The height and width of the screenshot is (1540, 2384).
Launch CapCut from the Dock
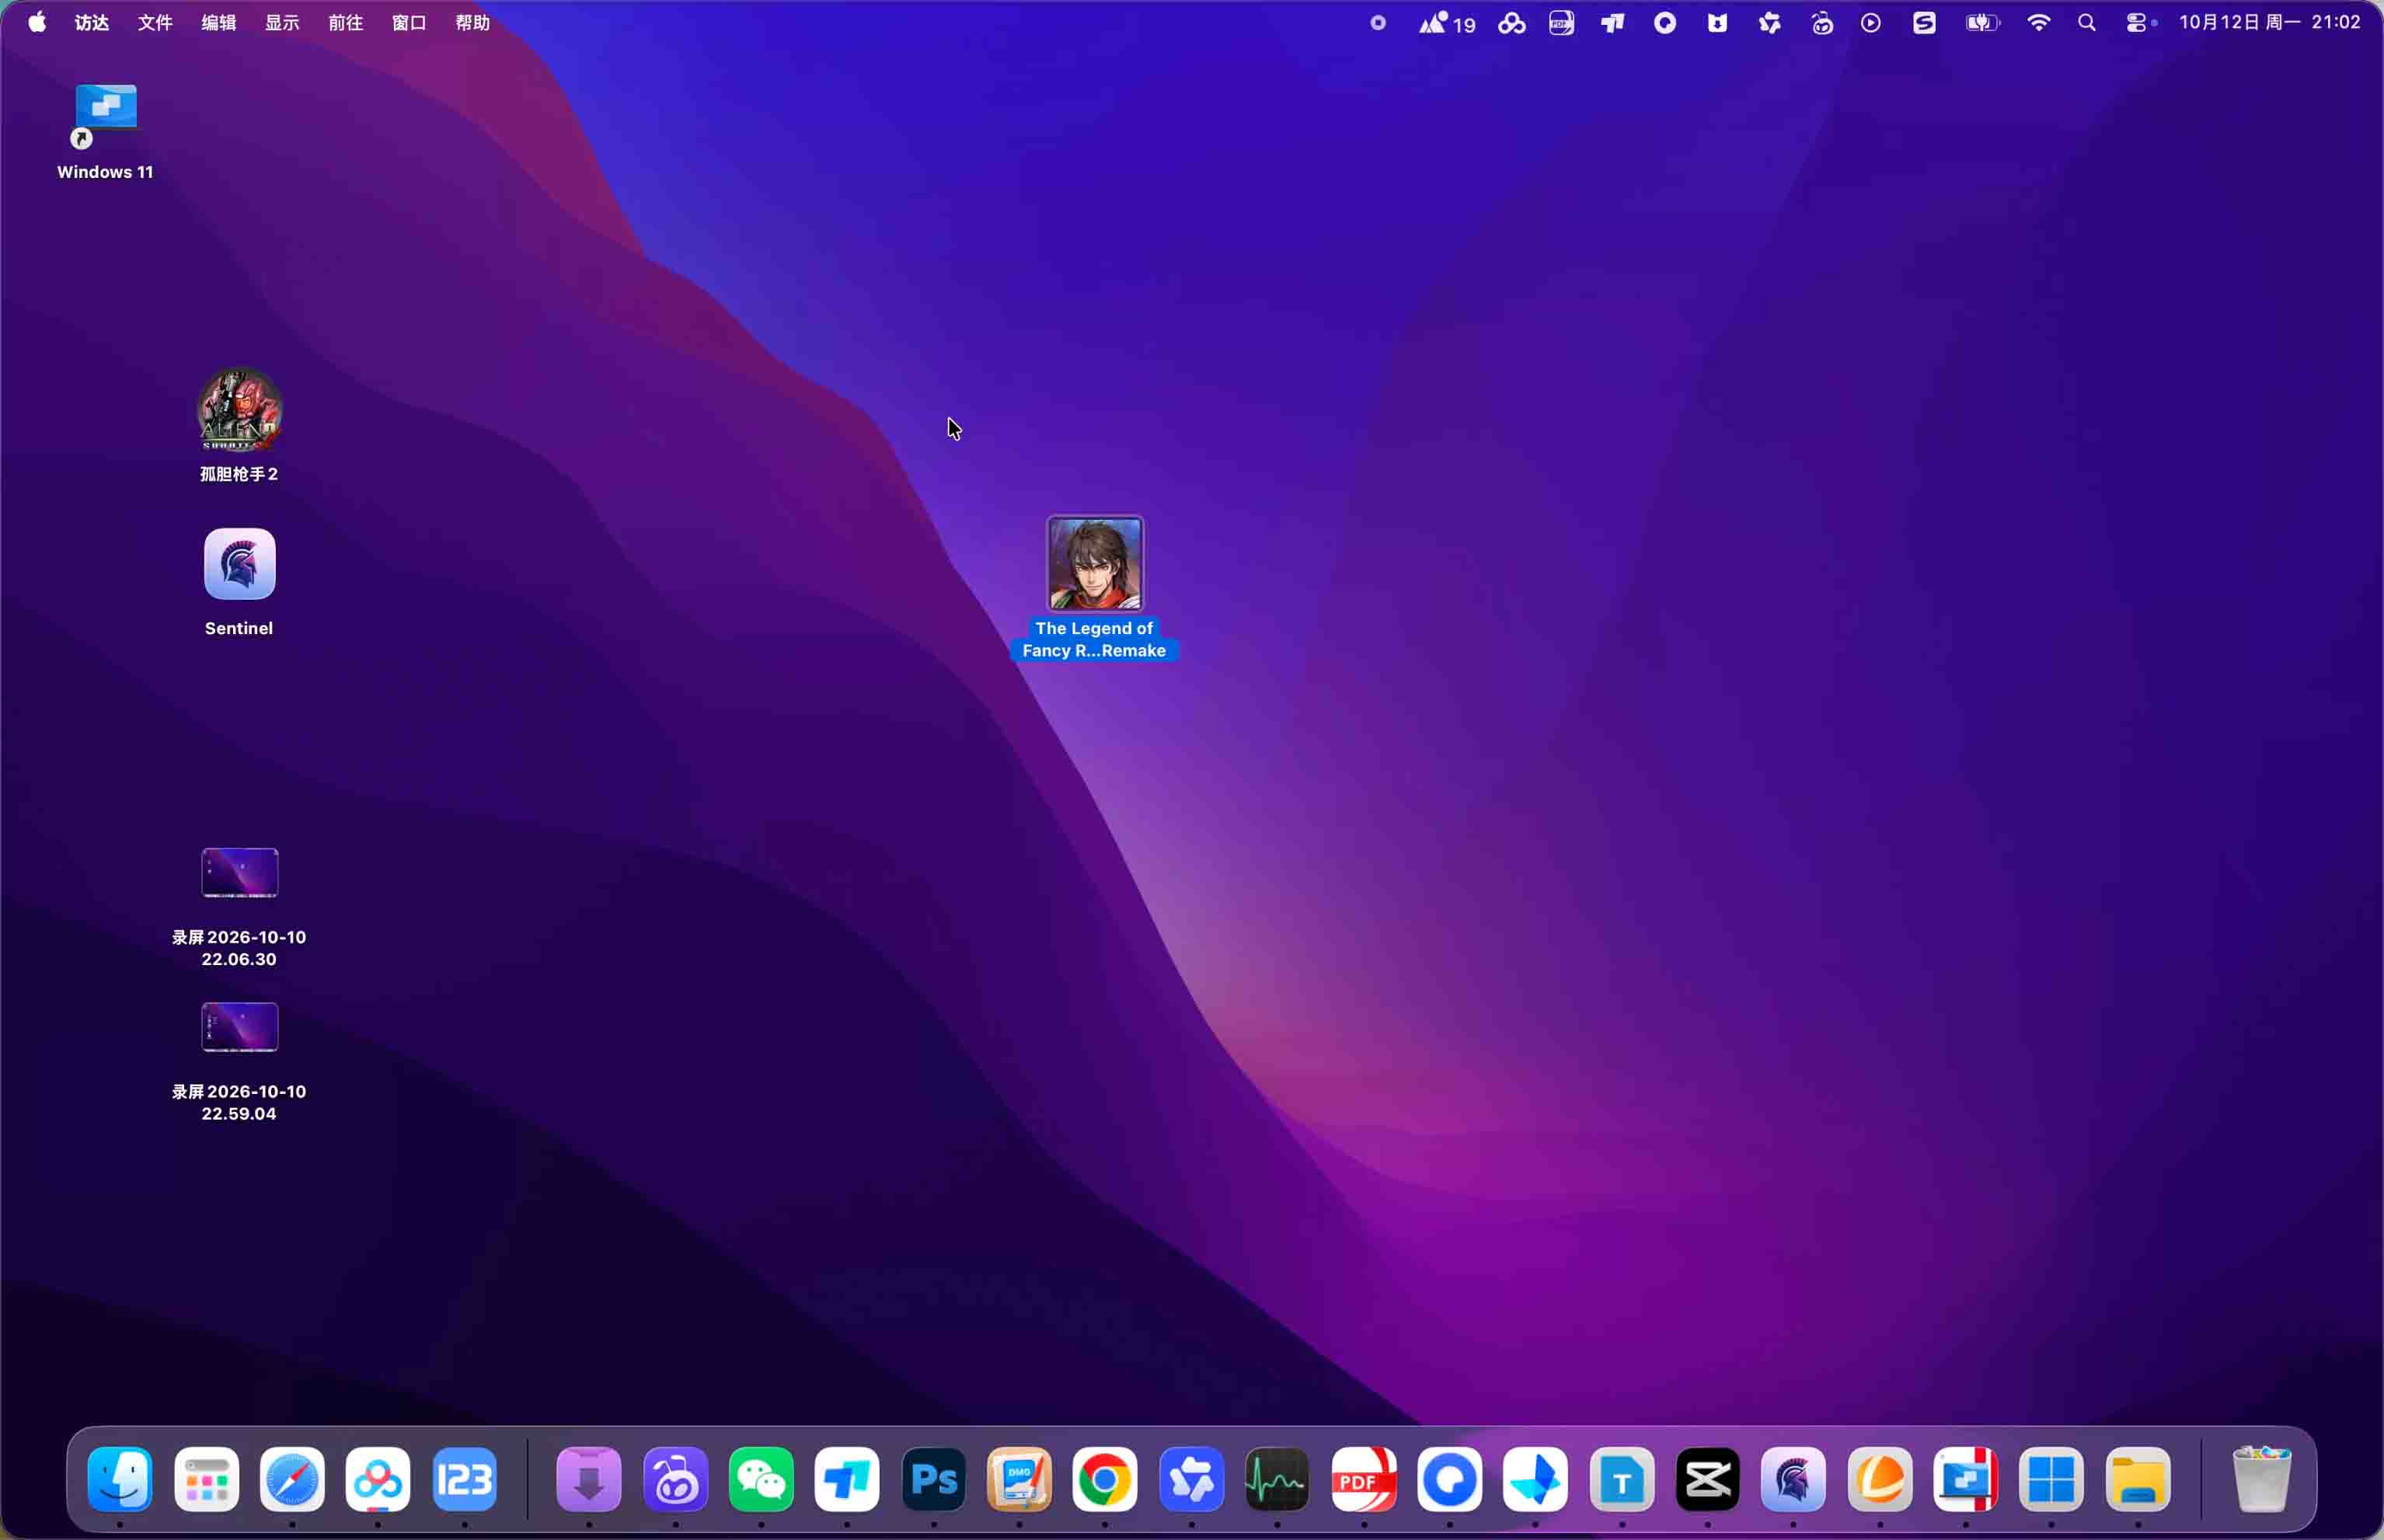tap(1708, 1479)
